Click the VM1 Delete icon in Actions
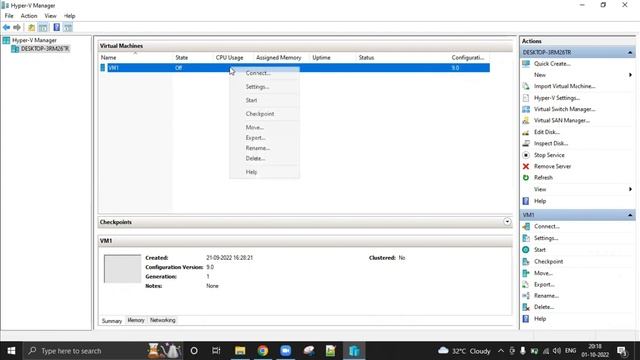This screenshot has width=640, height=360. point(526,307)
